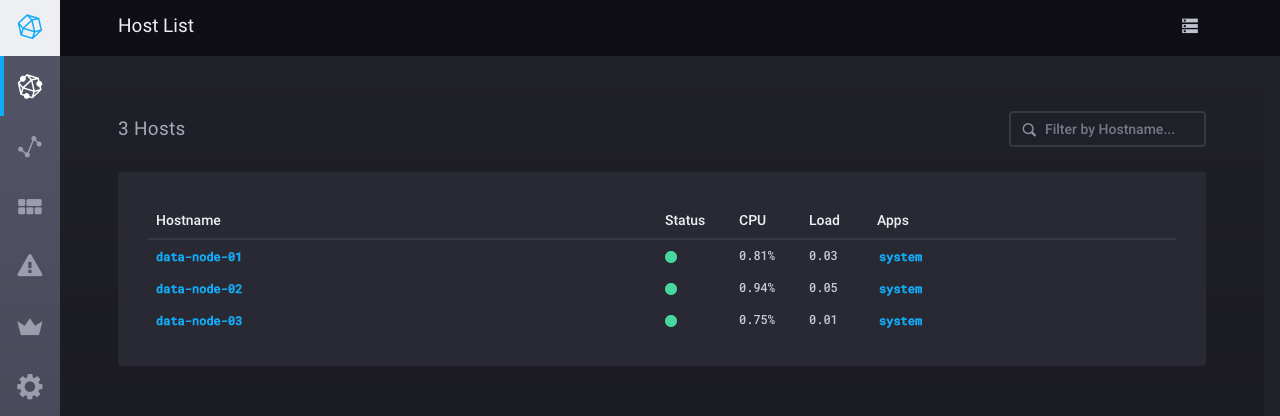
Task: Click the system app link for data-node-01
Action: (900, 257)
